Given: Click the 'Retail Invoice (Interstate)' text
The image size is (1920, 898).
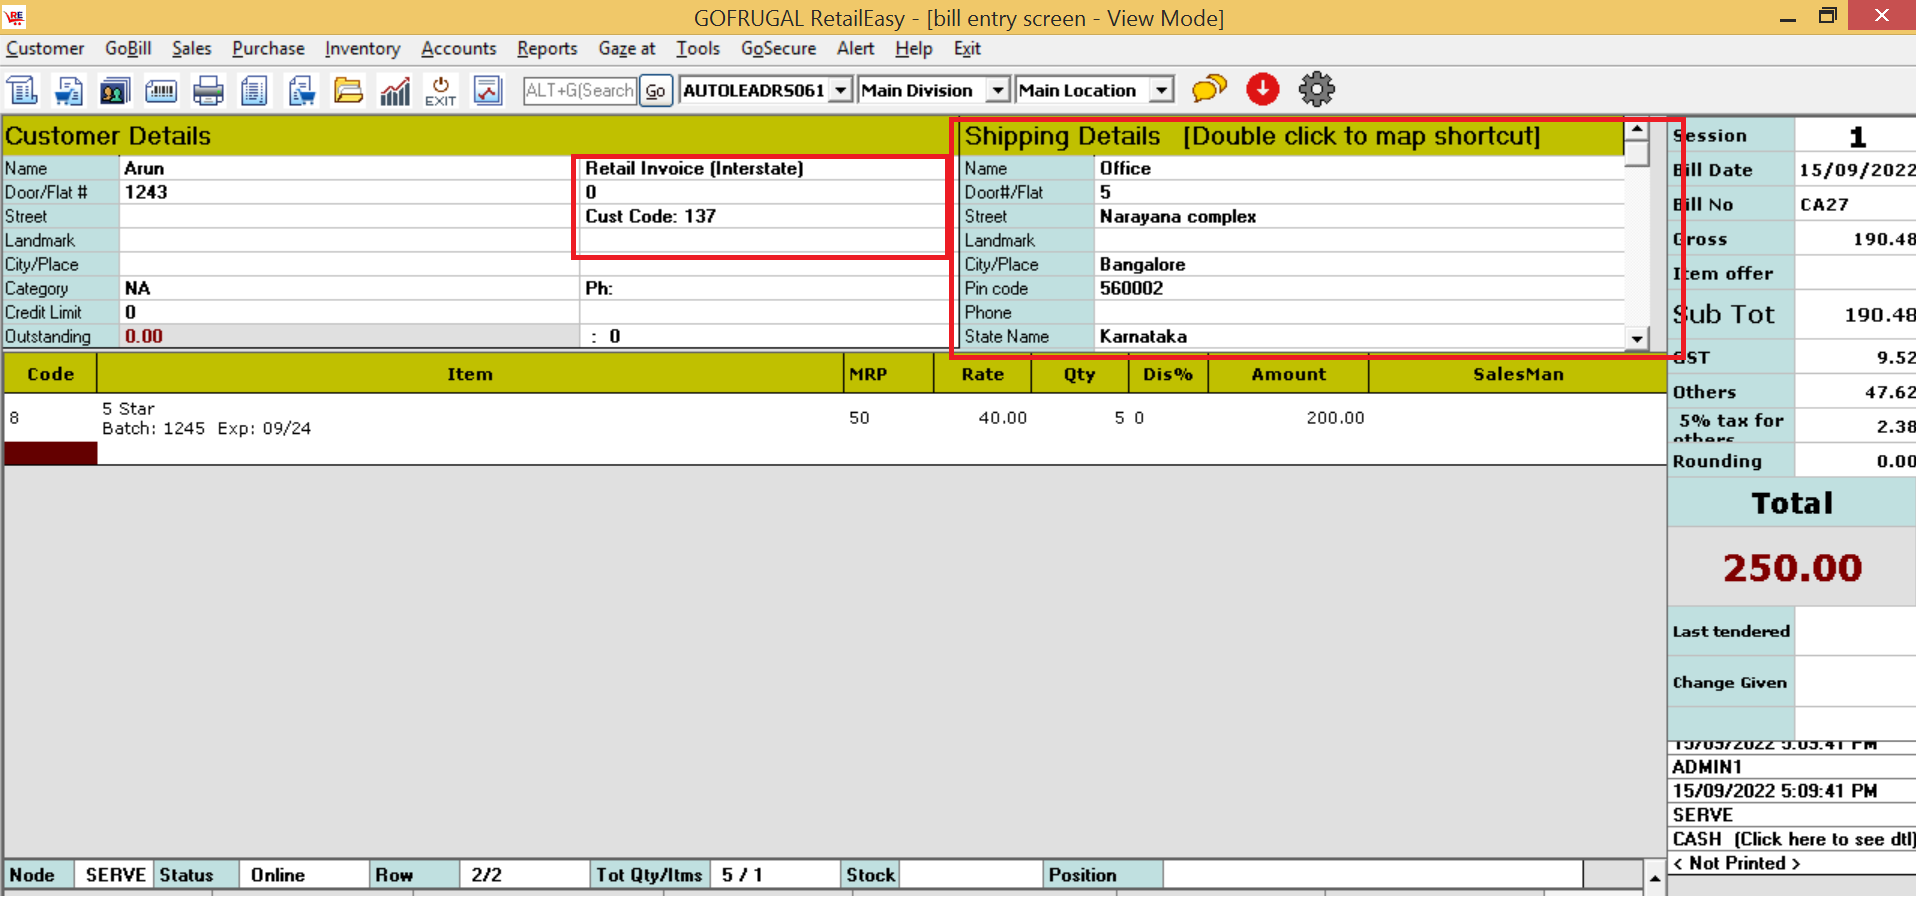Looking at the screenshot, I should (x=694, y=168).
